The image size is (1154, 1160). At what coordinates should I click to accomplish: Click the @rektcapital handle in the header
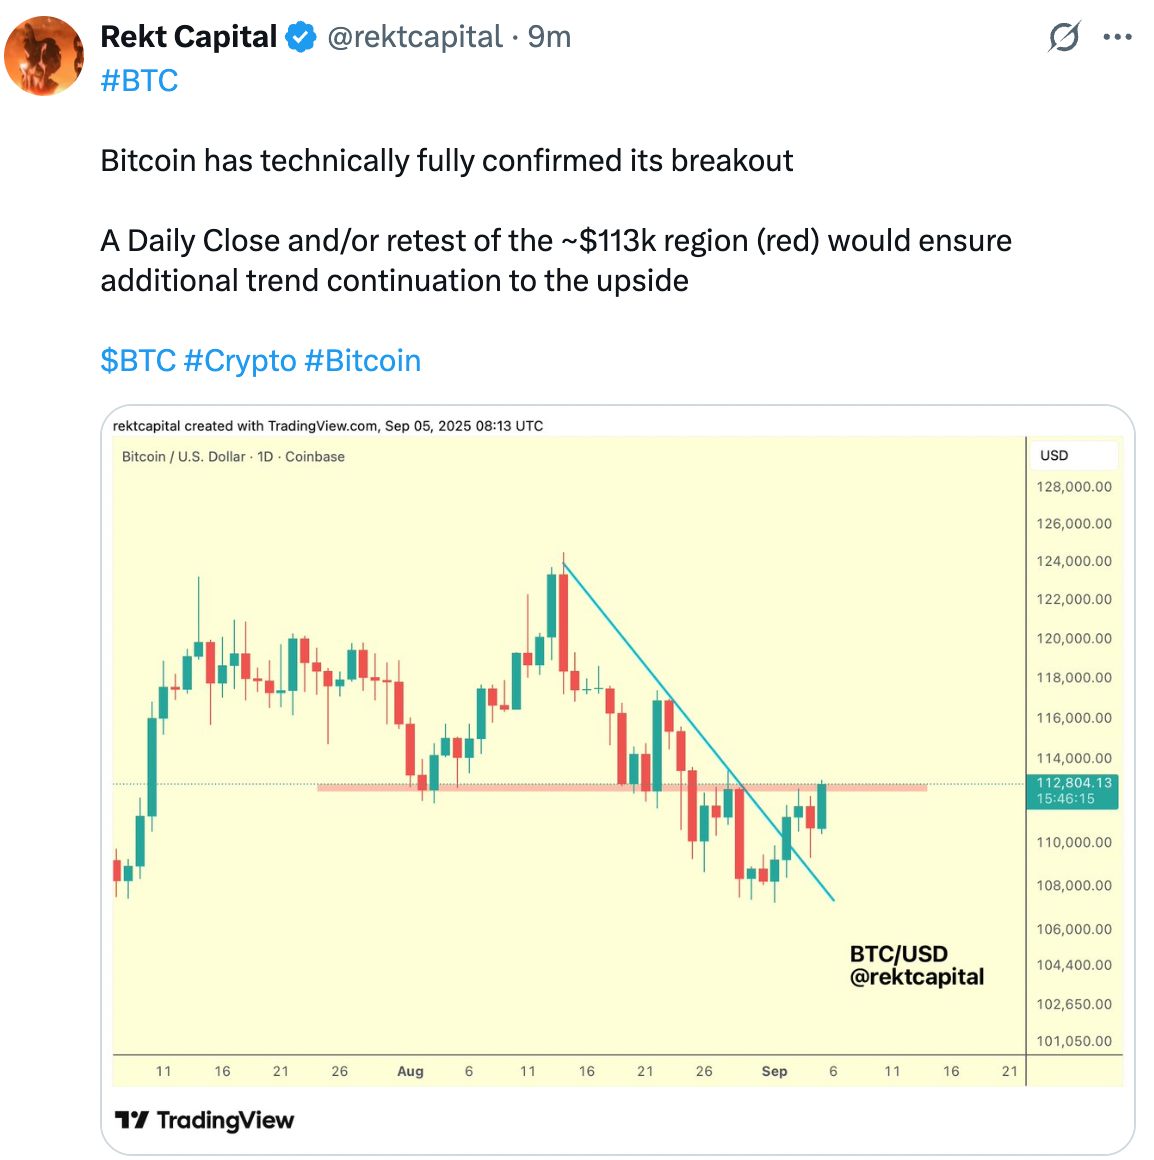(x=415, y=37)
